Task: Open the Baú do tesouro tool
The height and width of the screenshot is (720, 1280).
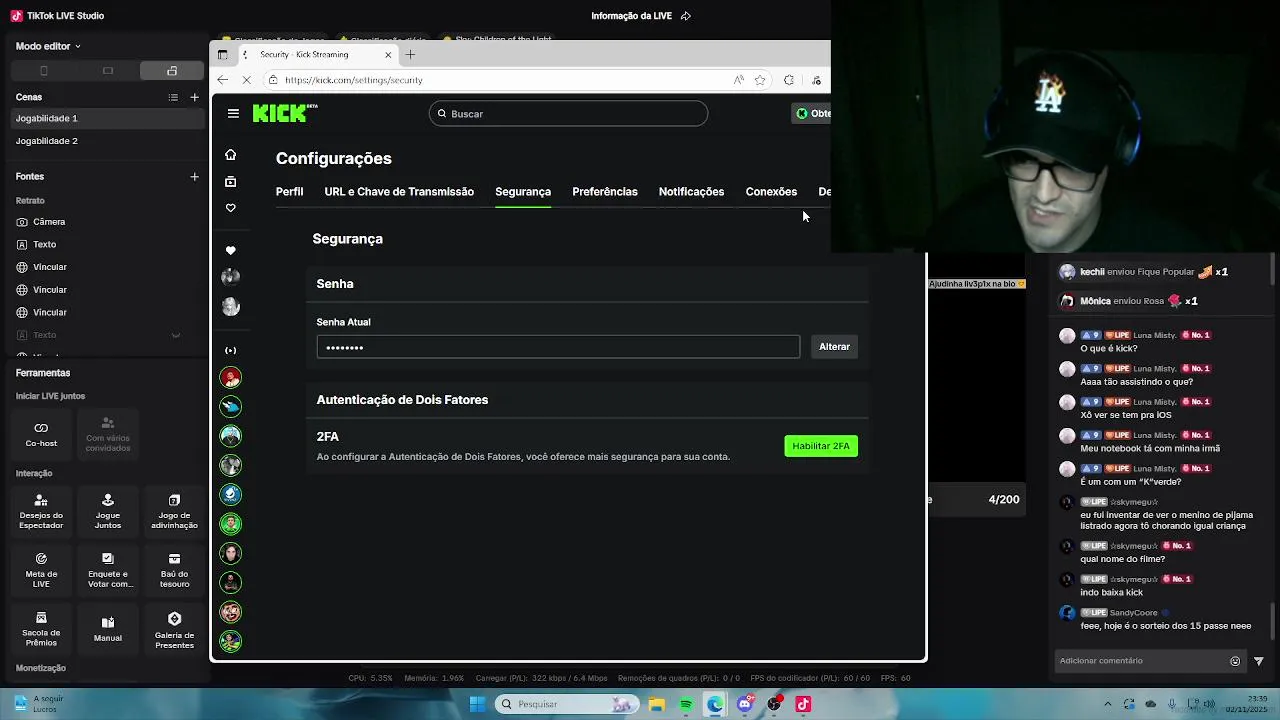Action: [x=174, y=569]
